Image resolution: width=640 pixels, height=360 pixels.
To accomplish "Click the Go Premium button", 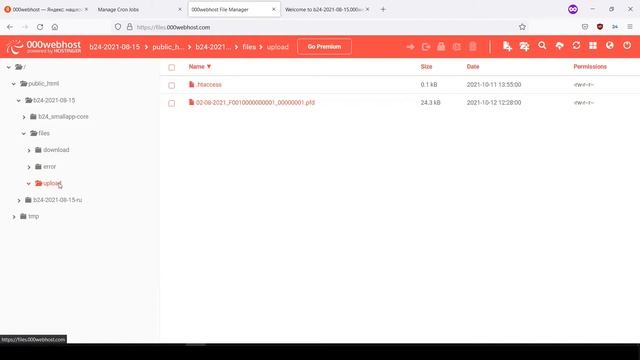I will (324, 47).
